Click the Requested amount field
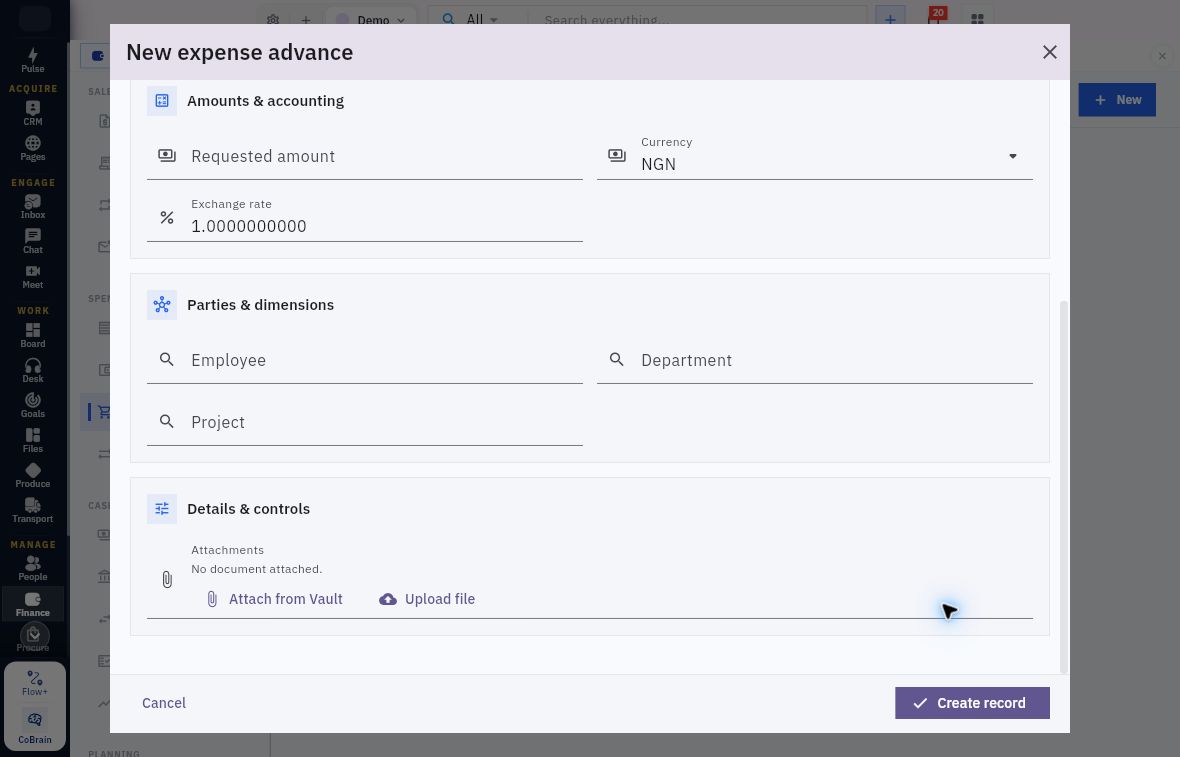Image resolution: width=1180 pixels, height=757 pixels. [x=364, y=157]
